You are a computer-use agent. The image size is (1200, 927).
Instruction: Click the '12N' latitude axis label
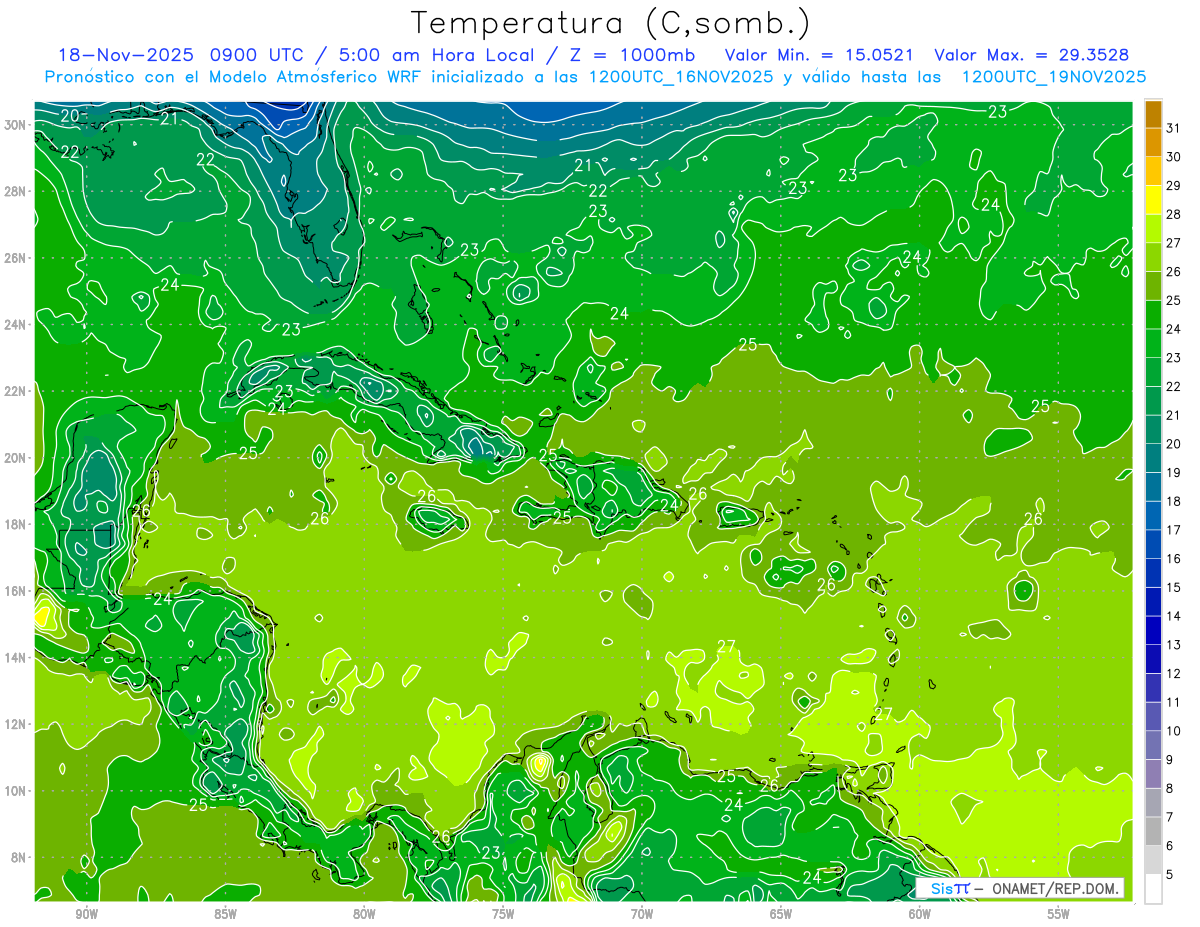click(15, 724)
